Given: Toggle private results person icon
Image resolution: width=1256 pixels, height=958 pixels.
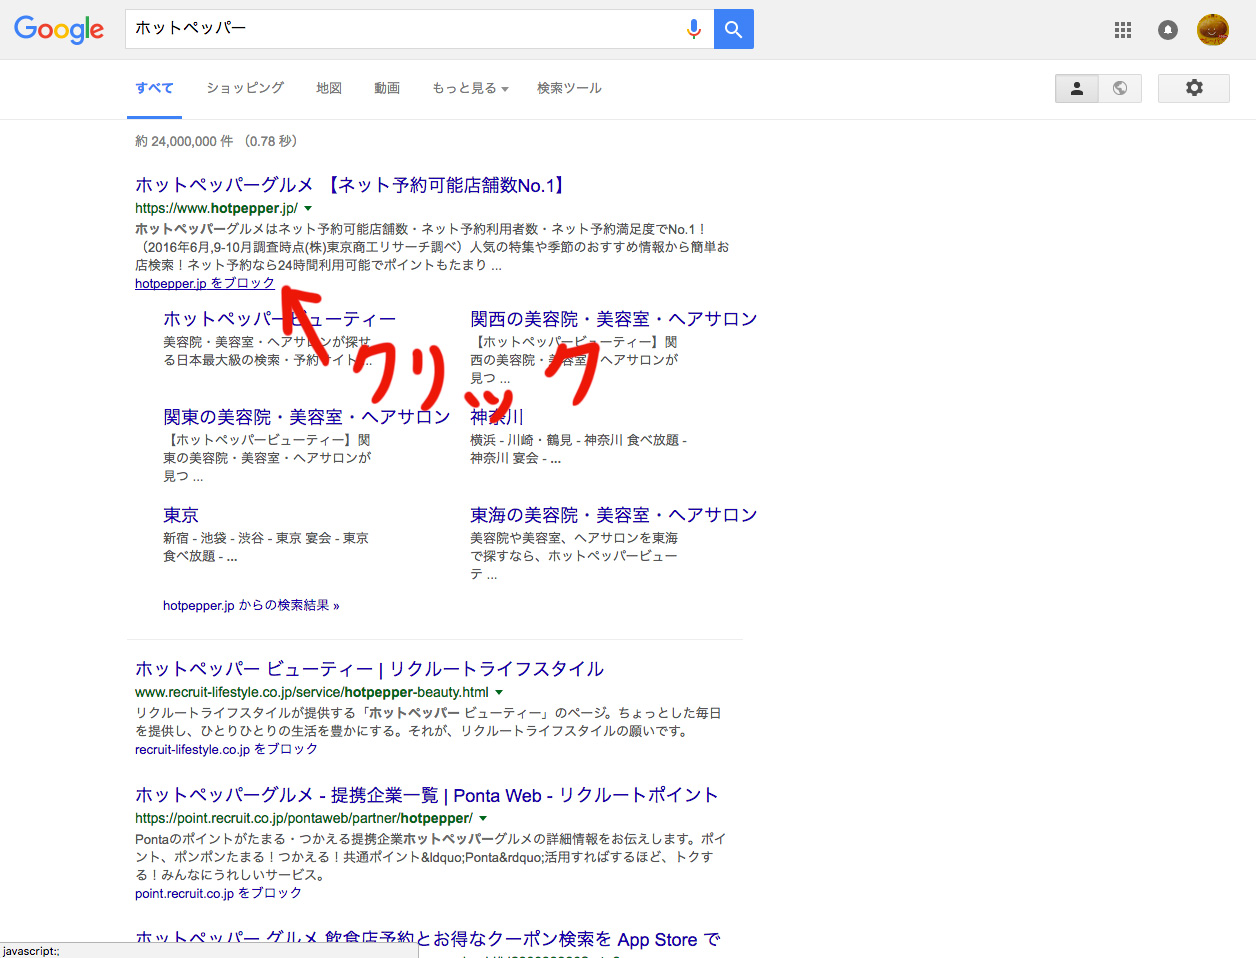Looking at the screenshot, I should coord(1077,88).
